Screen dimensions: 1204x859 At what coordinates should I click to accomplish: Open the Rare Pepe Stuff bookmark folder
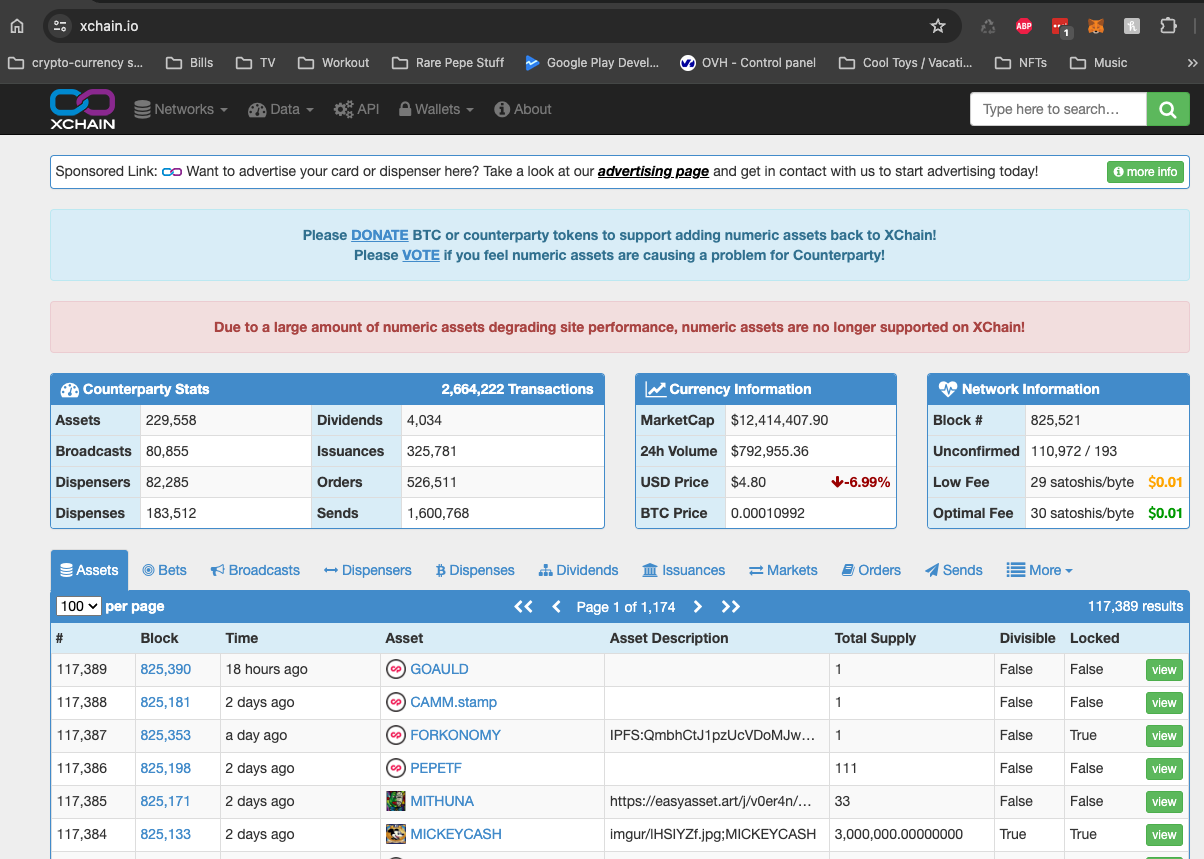448,62
